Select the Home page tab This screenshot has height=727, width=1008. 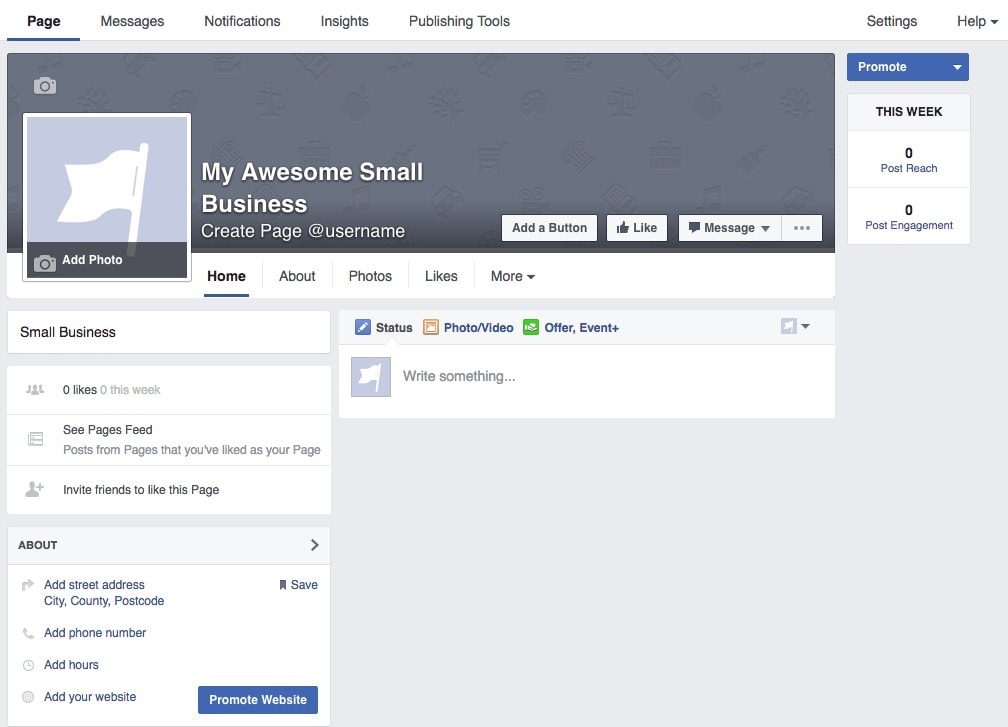(226, 276)
